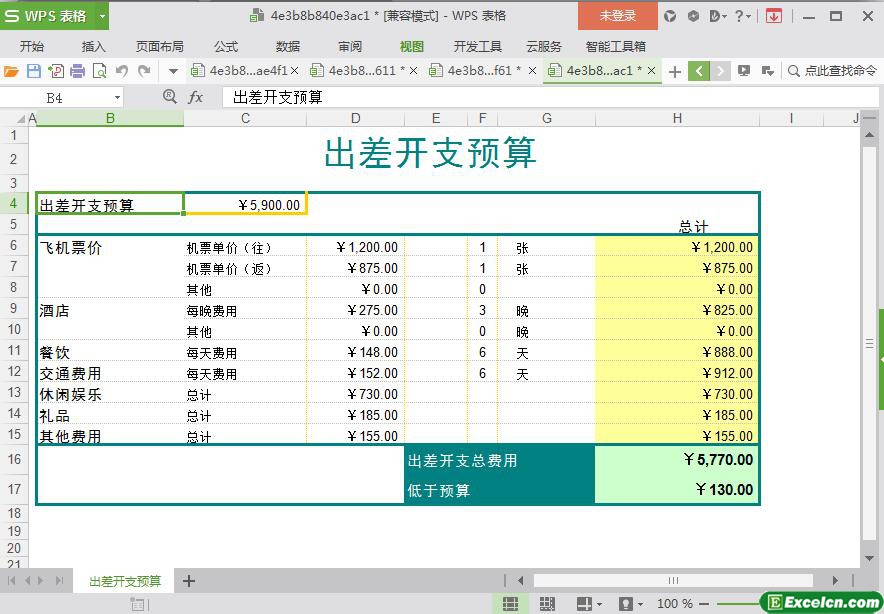The image size is (884, 614).
Task: Click the Open folder icon
Action: coord(11,71)
